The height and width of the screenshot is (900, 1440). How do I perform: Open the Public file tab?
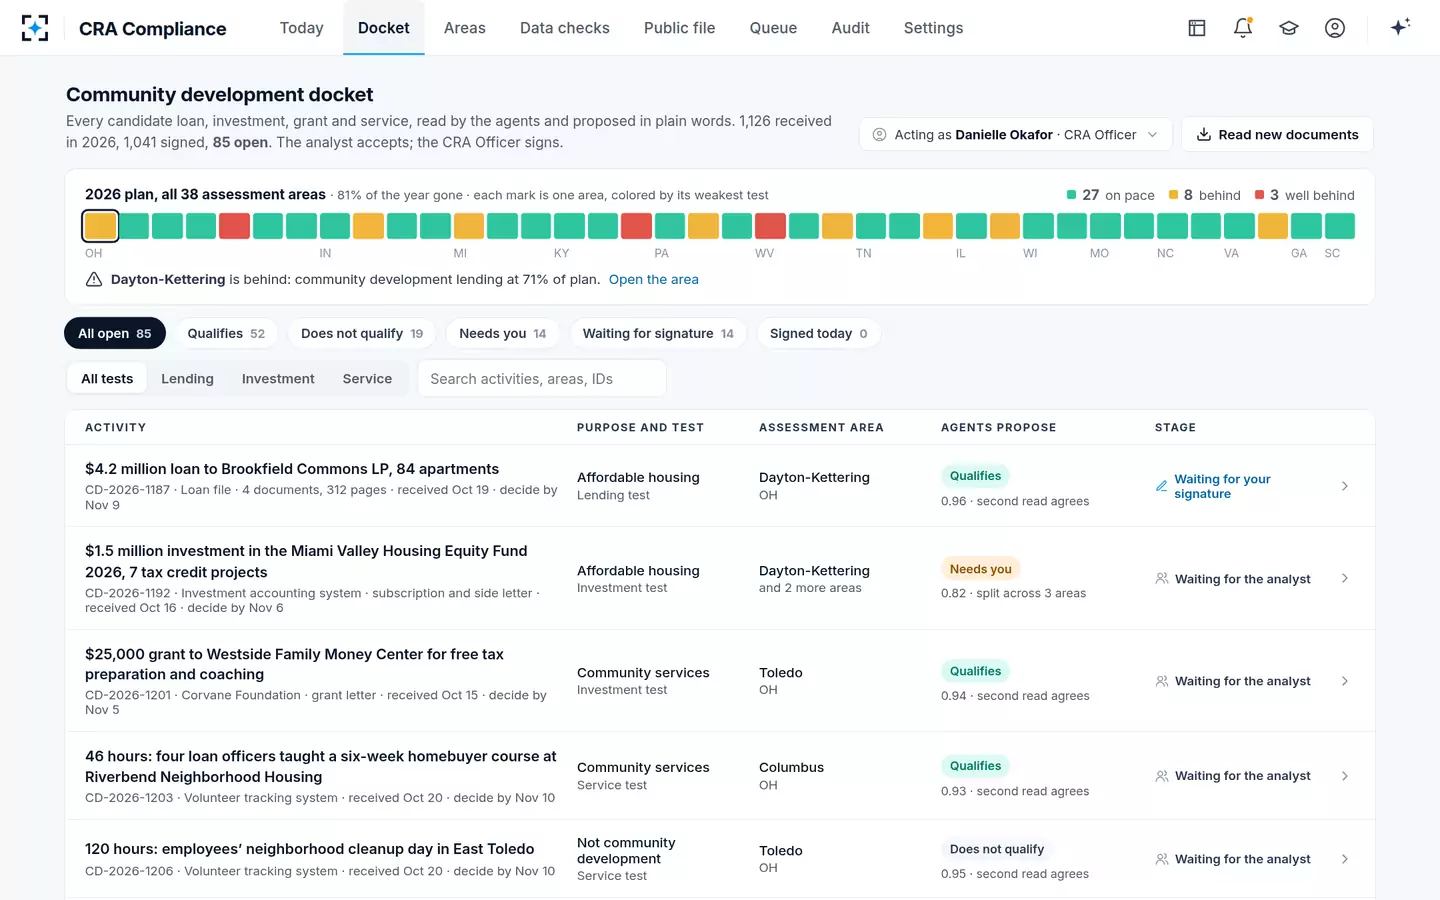tap(680, 28)
